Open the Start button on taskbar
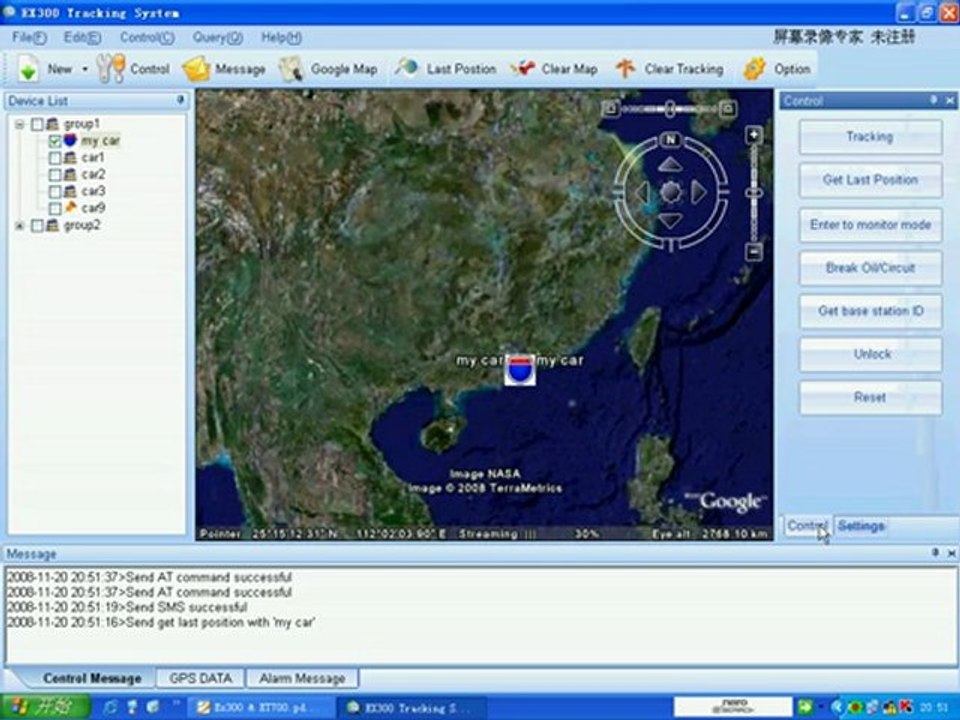Image resolution: width=960 pixels, height=720 pixels. (x=45, y=707)
